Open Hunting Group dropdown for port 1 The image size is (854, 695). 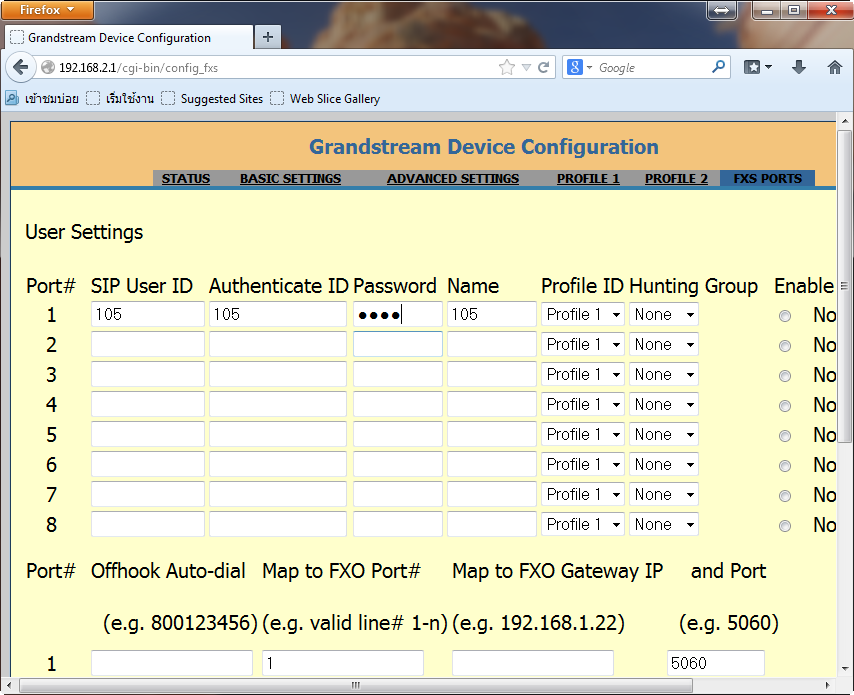coord(664,314)
